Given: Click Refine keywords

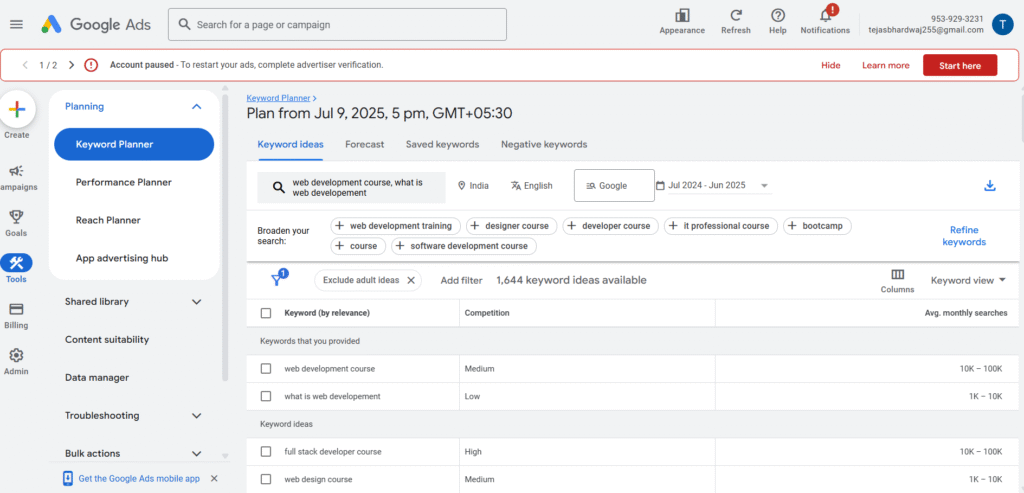Looking at the screenshot, I should (963, 236).
